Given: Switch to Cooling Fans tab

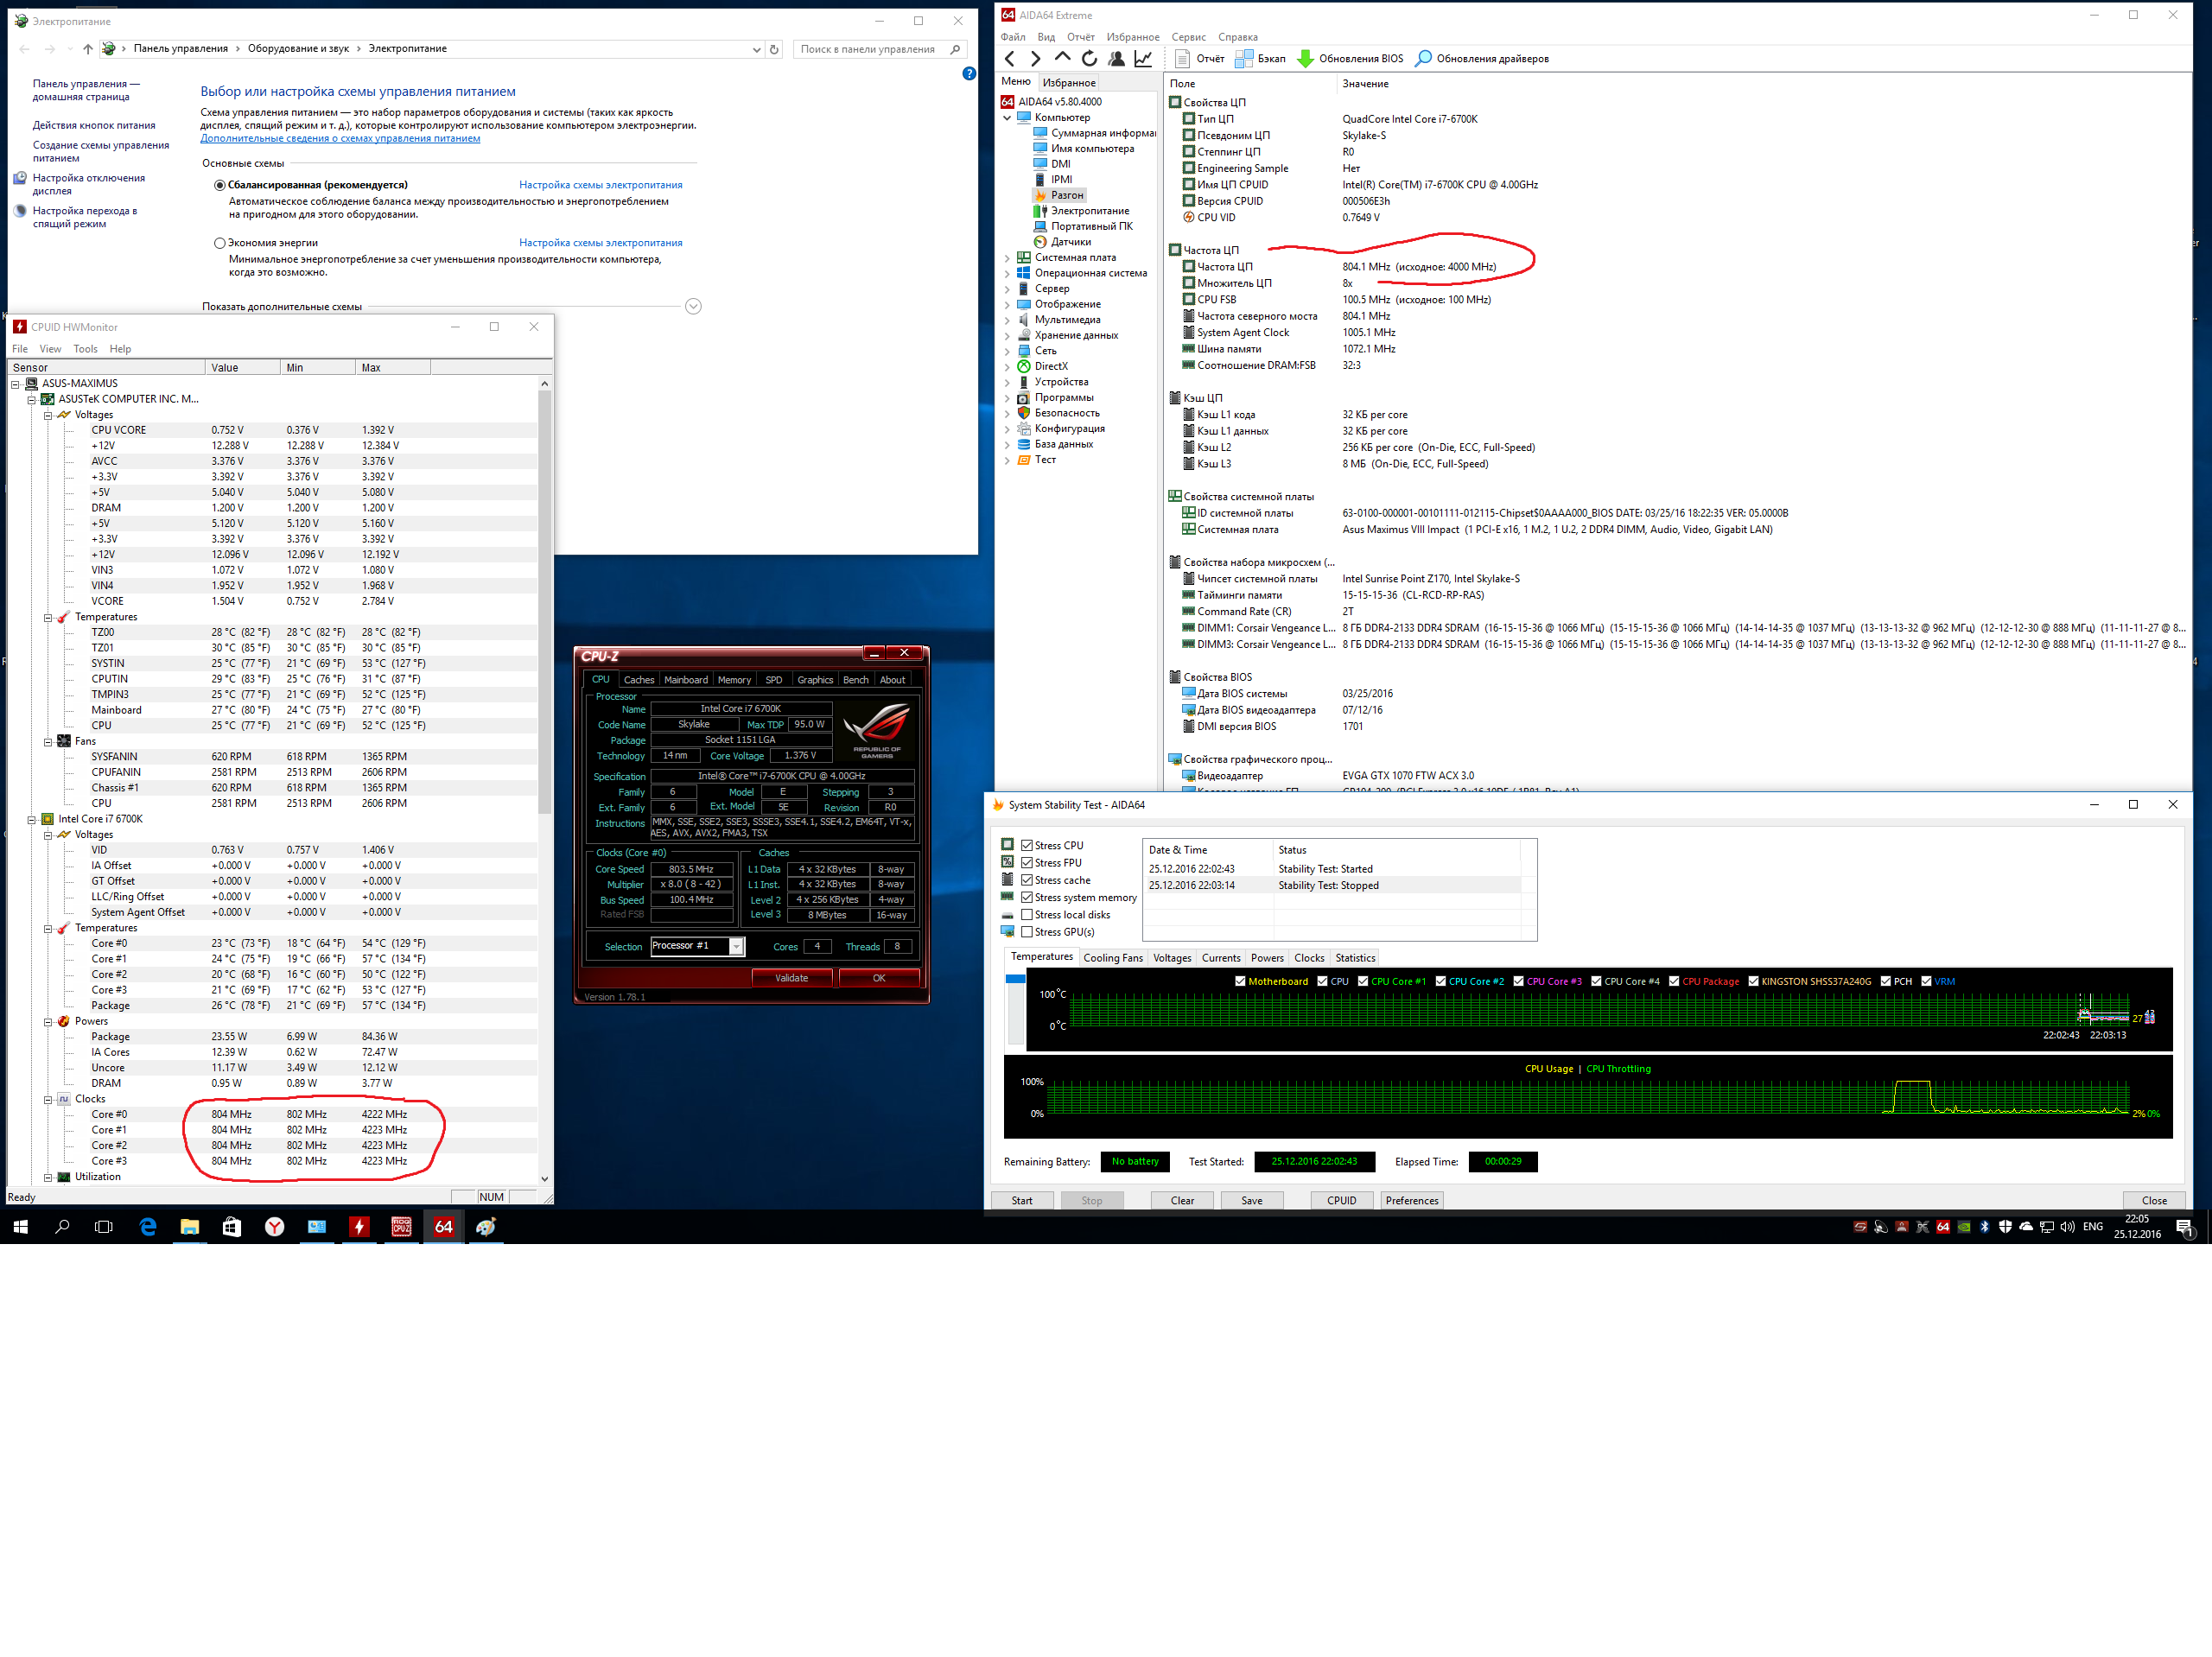Looking at the screenshot, I should (1112, 958).
